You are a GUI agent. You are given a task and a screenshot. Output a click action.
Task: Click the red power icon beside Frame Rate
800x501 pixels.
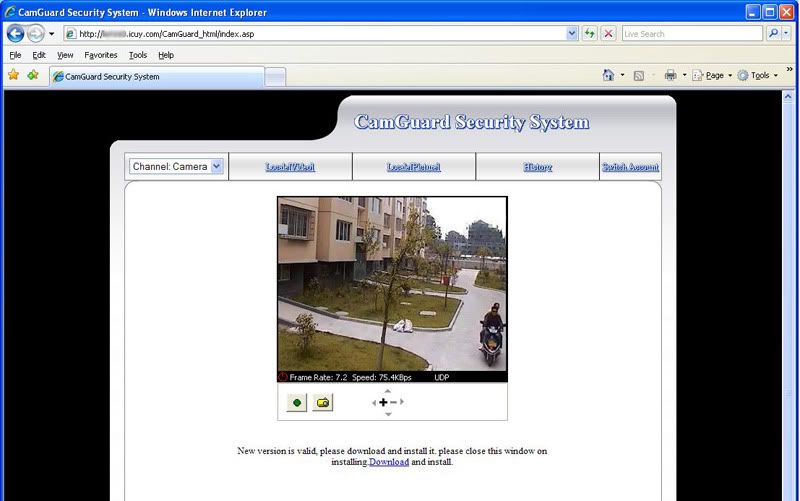(x=283, y=377)
